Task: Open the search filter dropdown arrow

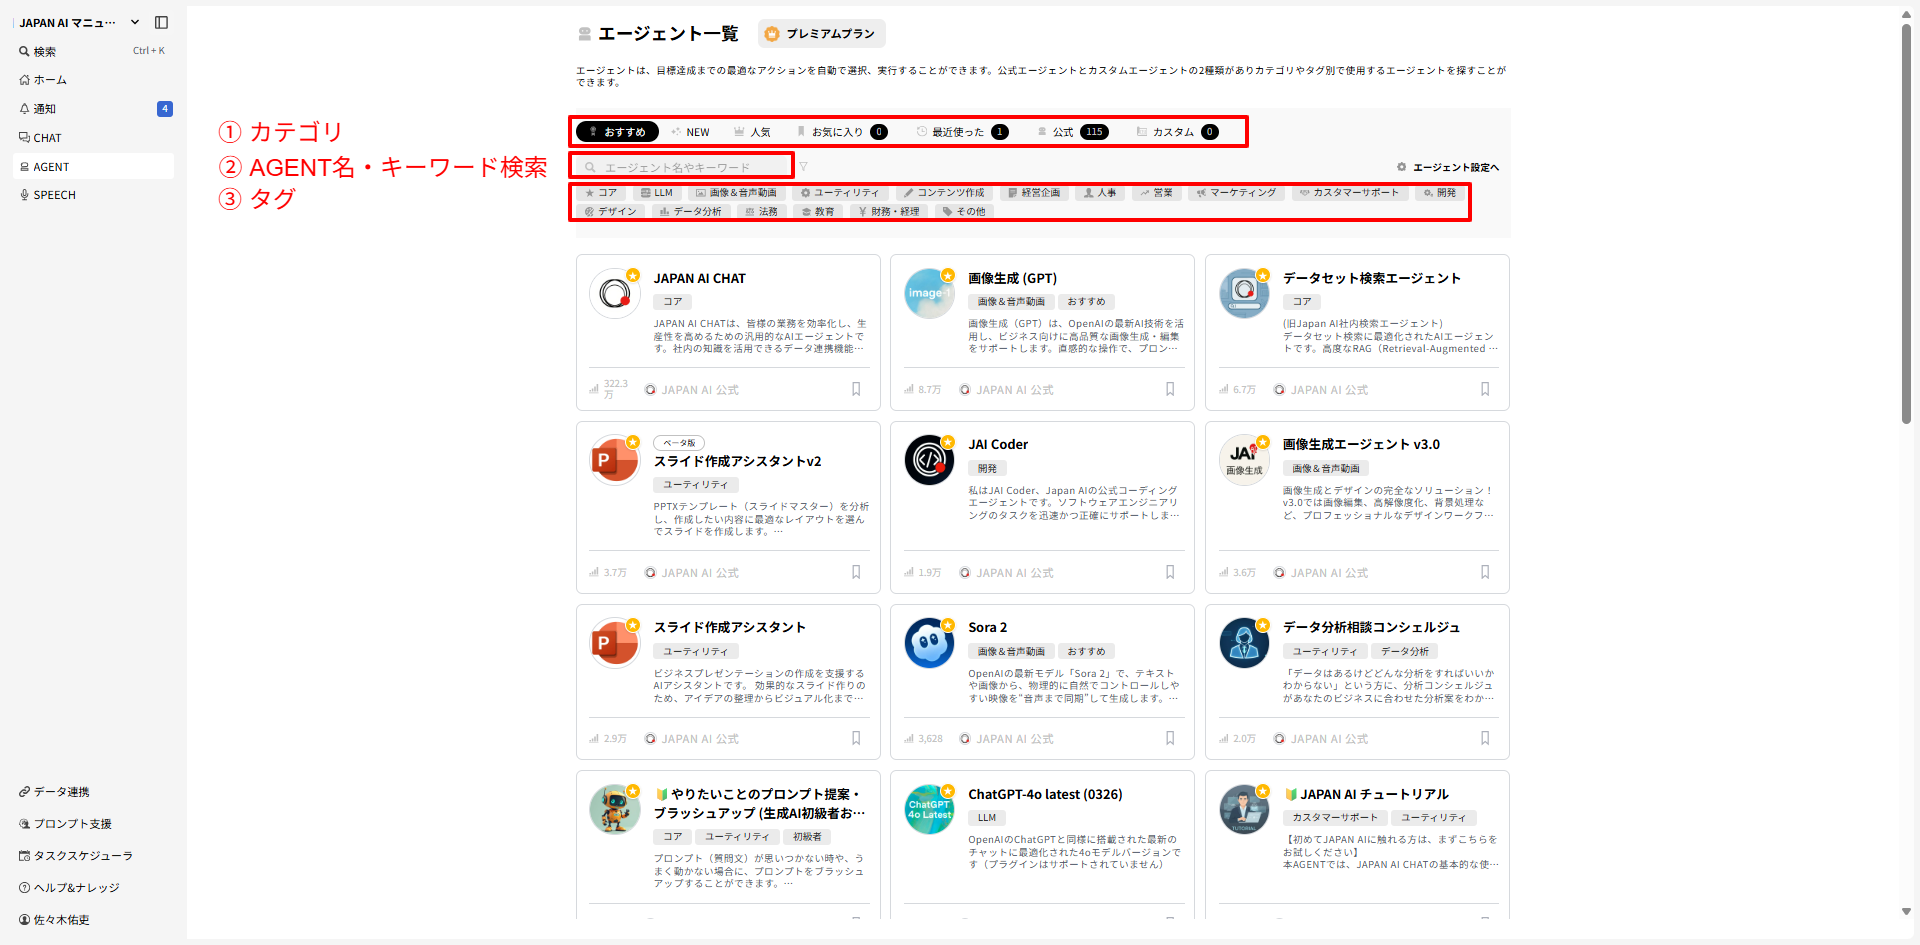Action: (806, 165)
